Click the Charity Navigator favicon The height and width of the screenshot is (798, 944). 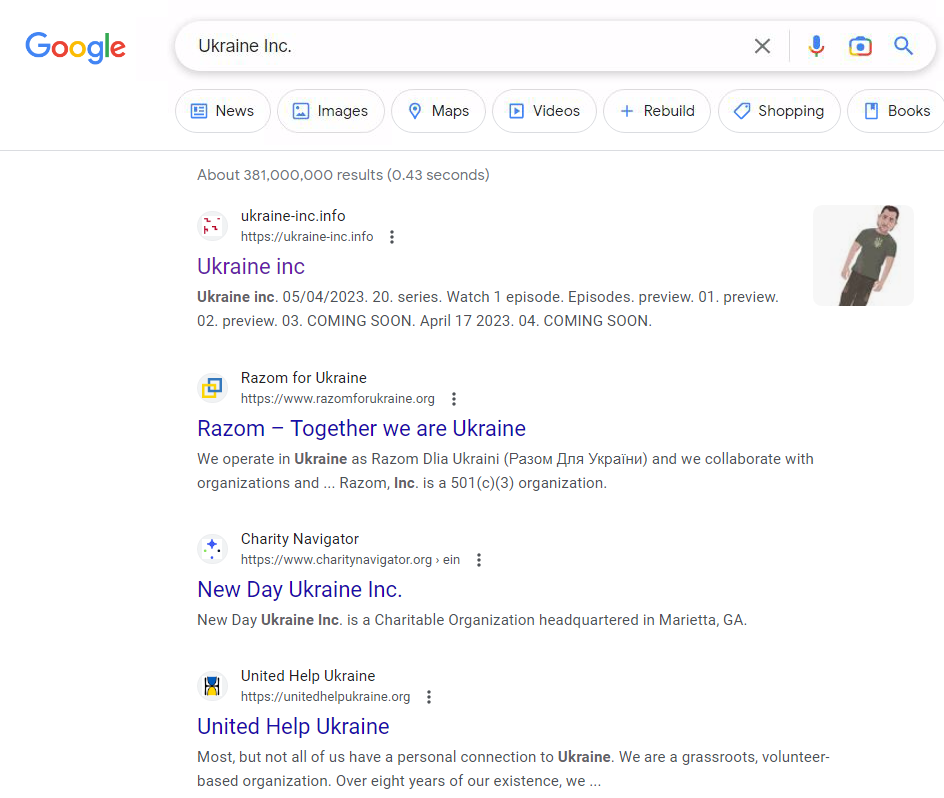(x=212, y=549)
